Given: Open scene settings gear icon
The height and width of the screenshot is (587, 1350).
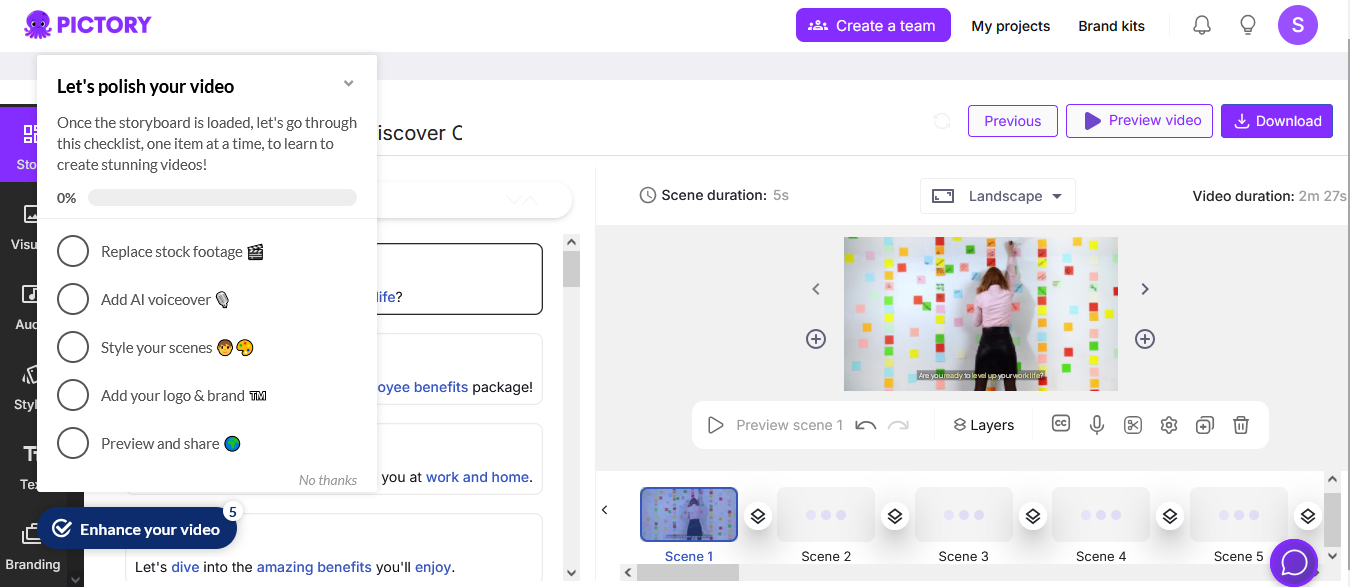Looking at the screenshot, I should click(x=1169, y=425).
